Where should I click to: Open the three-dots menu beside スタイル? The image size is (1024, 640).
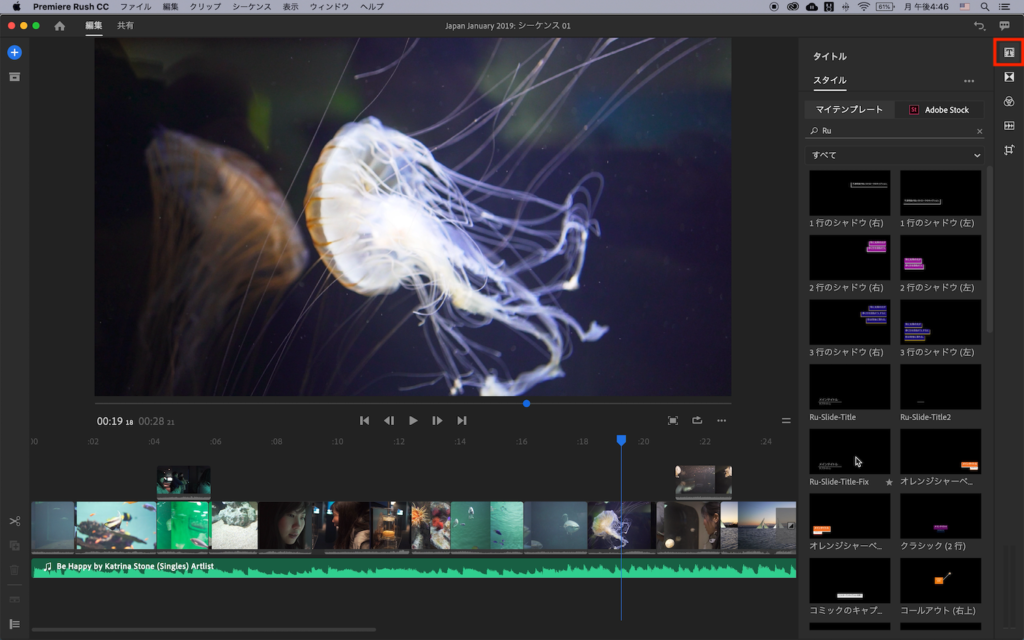[x=968, y=81]
